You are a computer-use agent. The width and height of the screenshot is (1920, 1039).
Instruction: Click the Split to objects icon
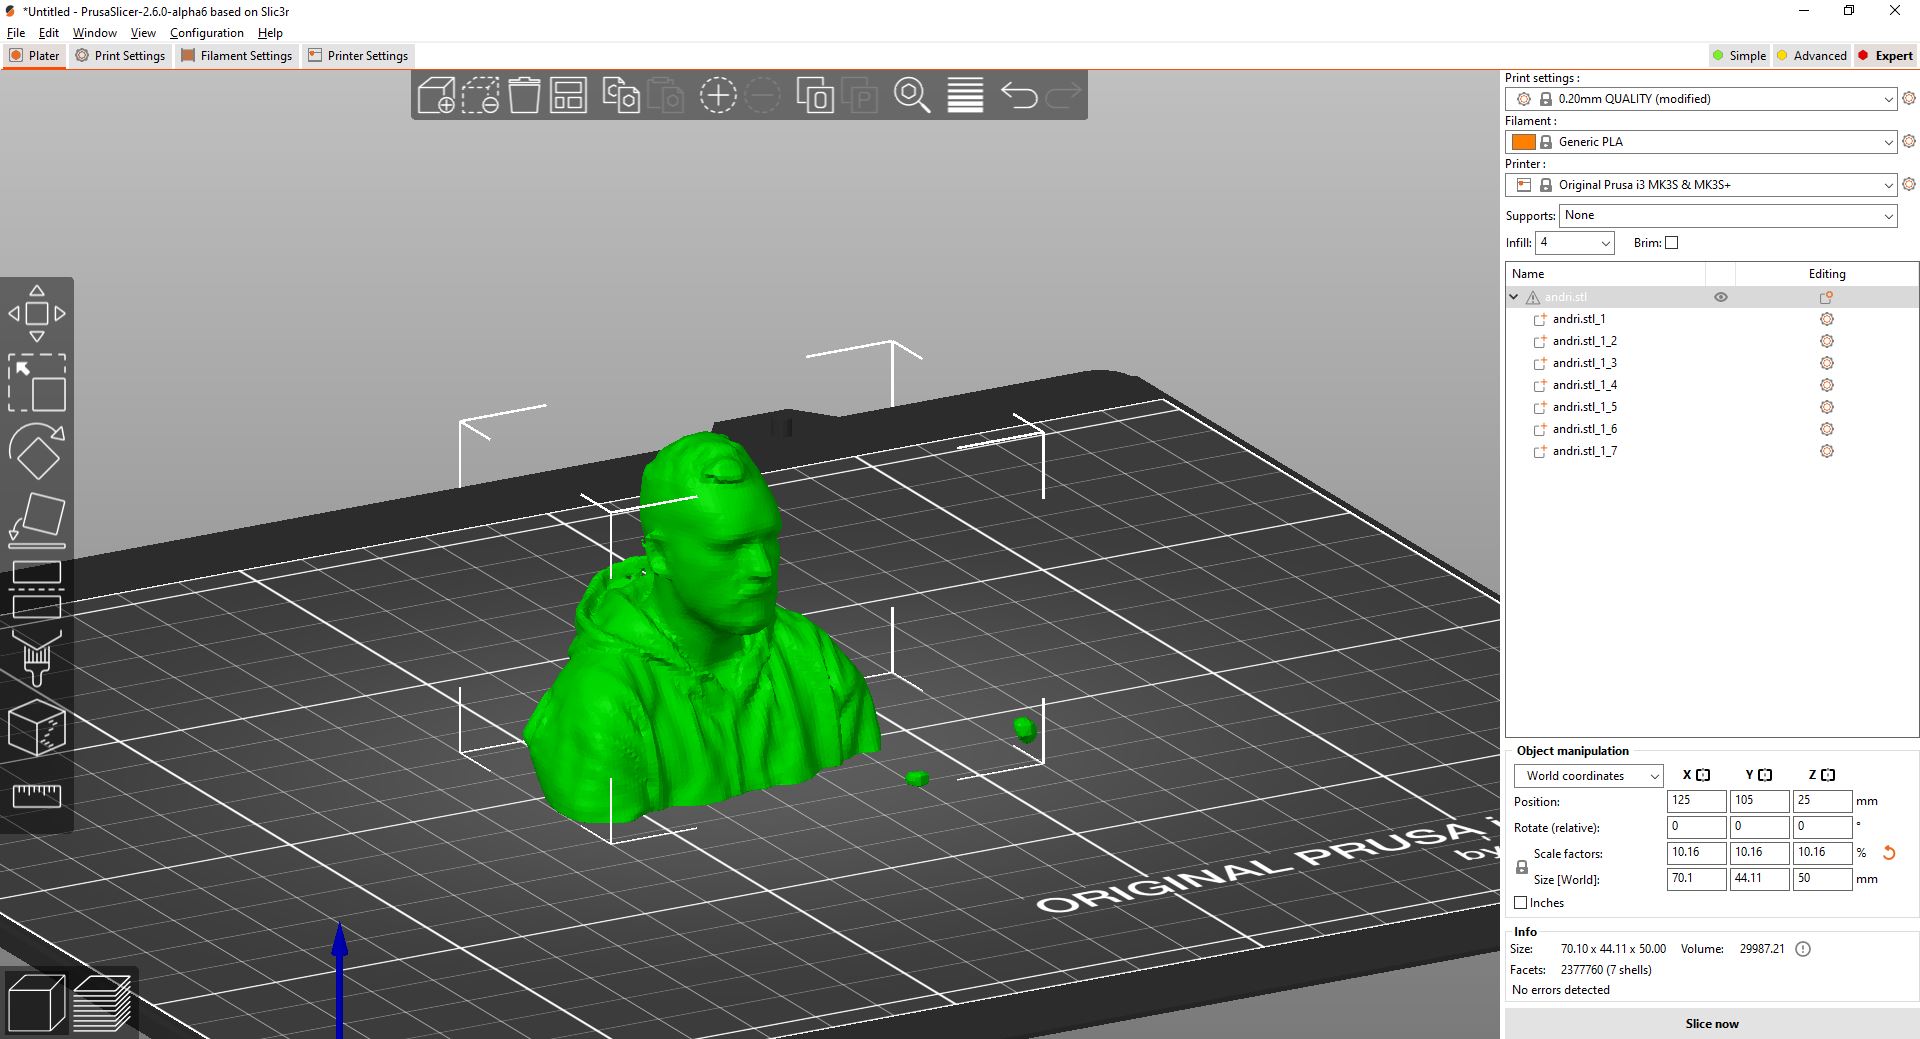815,95
